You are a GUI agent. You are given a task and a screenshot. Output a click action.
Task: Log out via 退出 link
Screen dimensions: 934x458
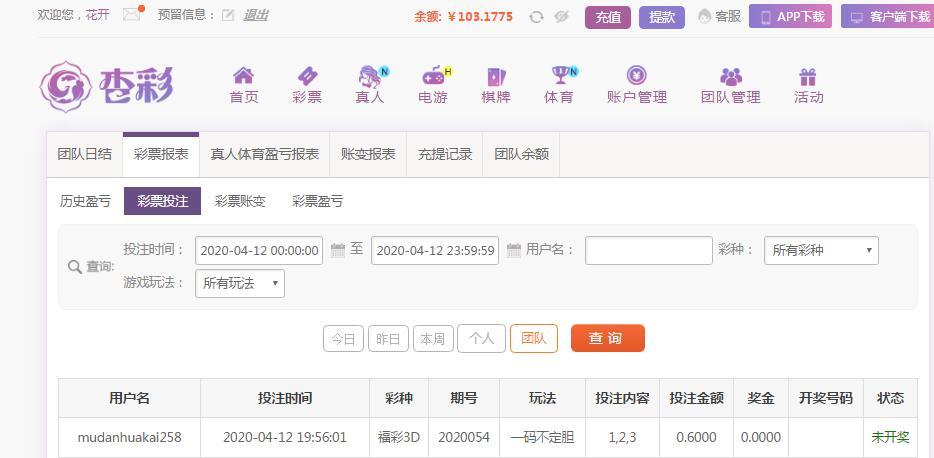pos(256,15)
